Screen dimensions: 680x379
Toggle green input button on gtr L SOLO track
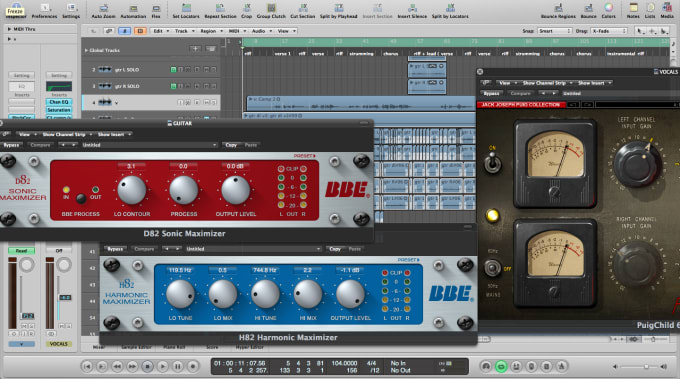[173, 69]
